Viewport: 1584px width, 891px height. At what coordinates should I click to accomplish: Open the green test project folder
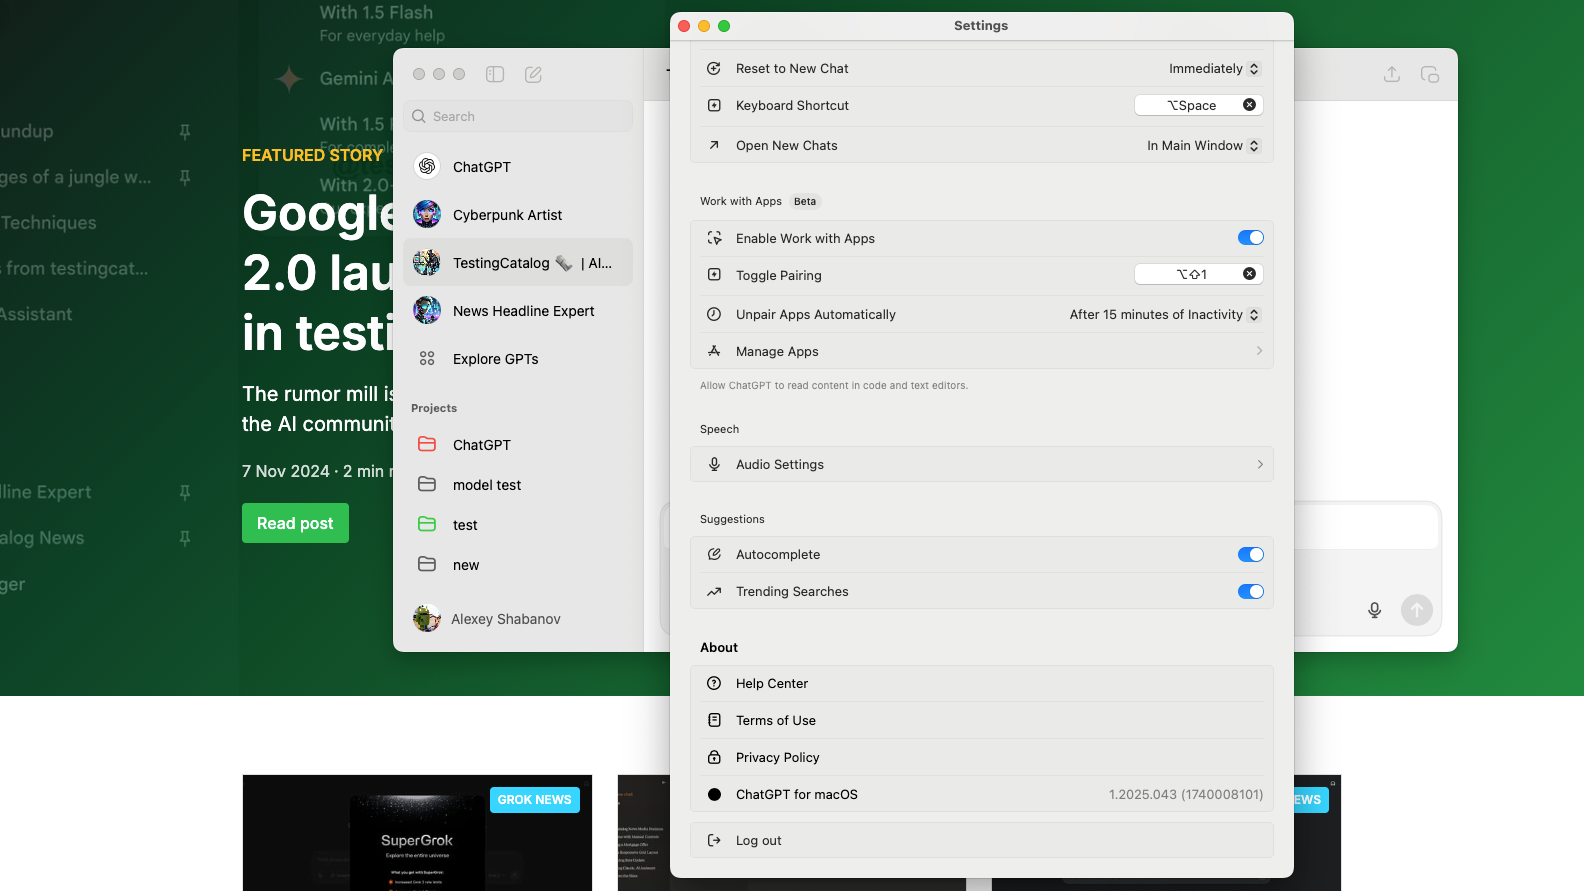pos(518,525)
